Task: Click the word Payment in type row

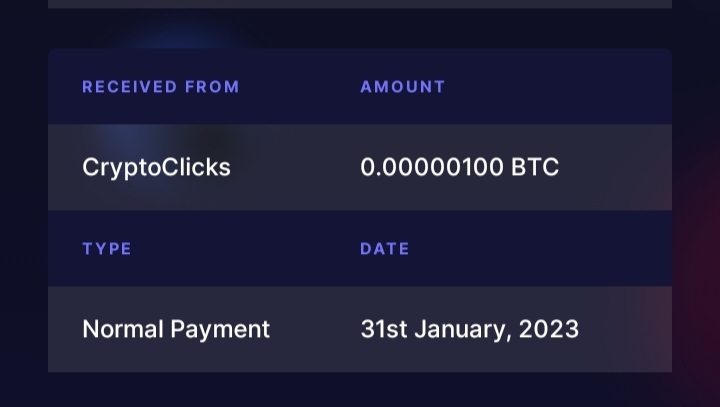Action: point(220,330)
